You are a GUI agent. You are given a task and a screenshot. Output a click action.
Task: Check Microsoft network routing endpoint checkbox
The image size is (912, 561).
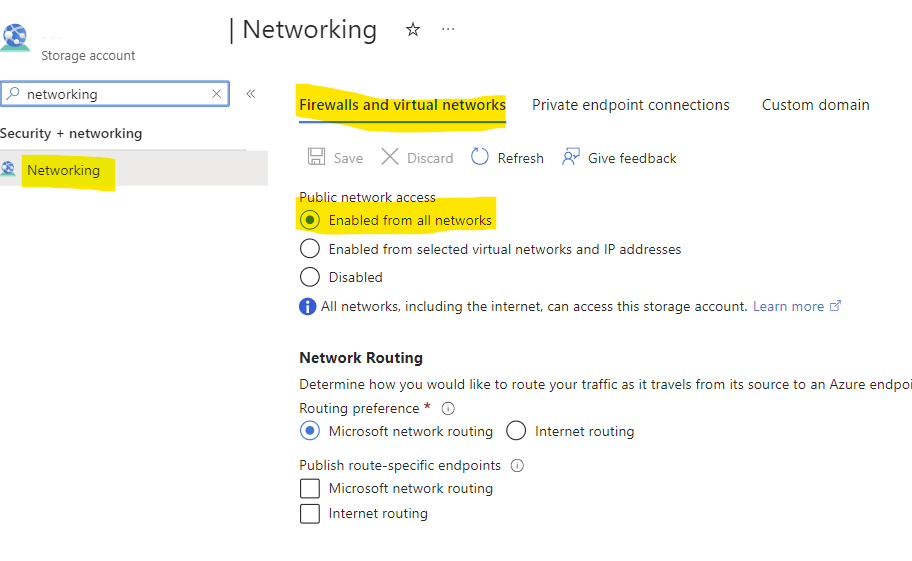coord(309,488)
